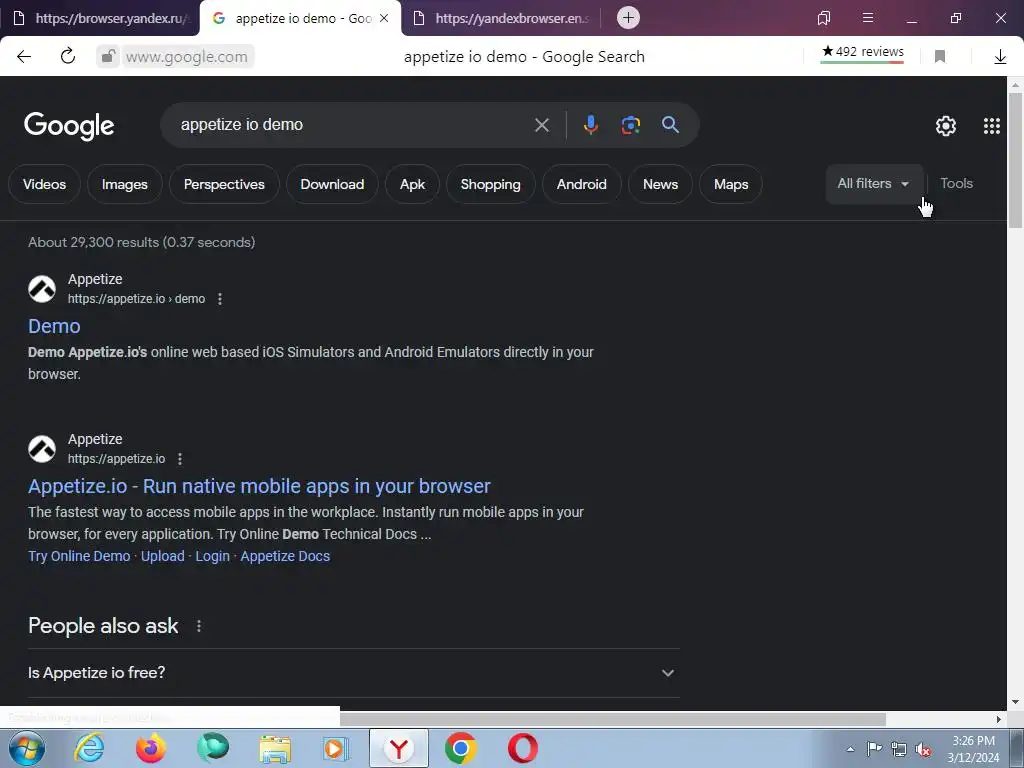The width and height of the screenshot is (1024, 768).
Task: Click the horizontal scrollbar thumb
Action: 613,719
